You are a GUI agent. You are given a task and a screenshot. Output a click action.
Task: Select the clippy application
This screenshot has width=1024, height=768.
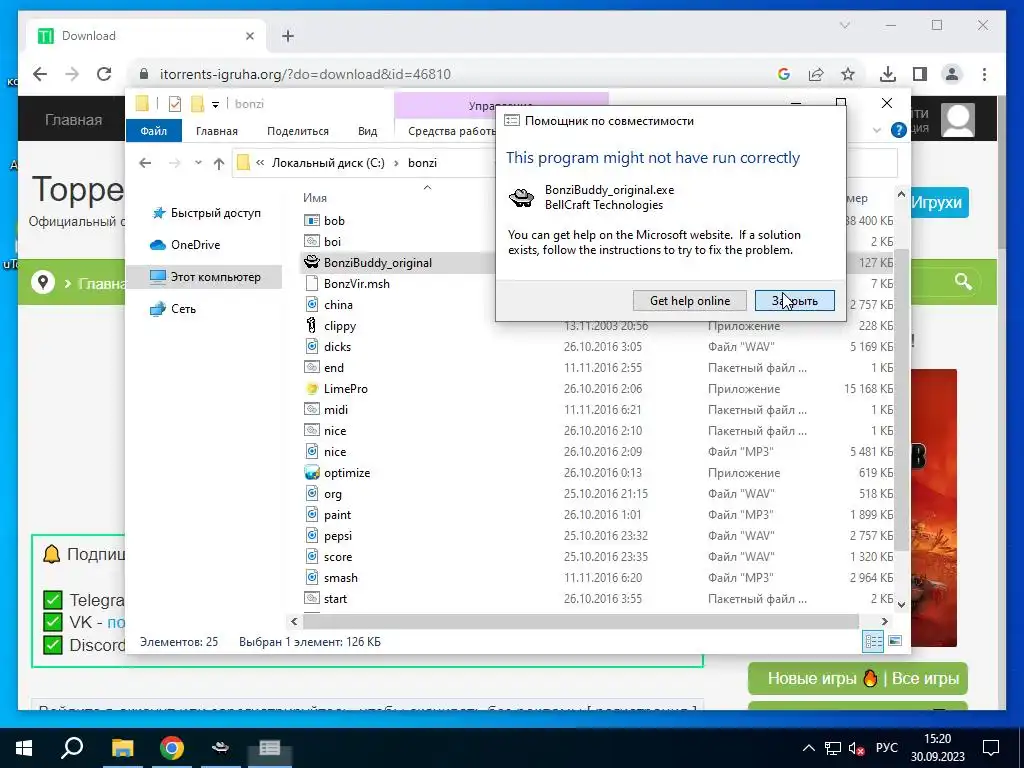click(340, 325)
